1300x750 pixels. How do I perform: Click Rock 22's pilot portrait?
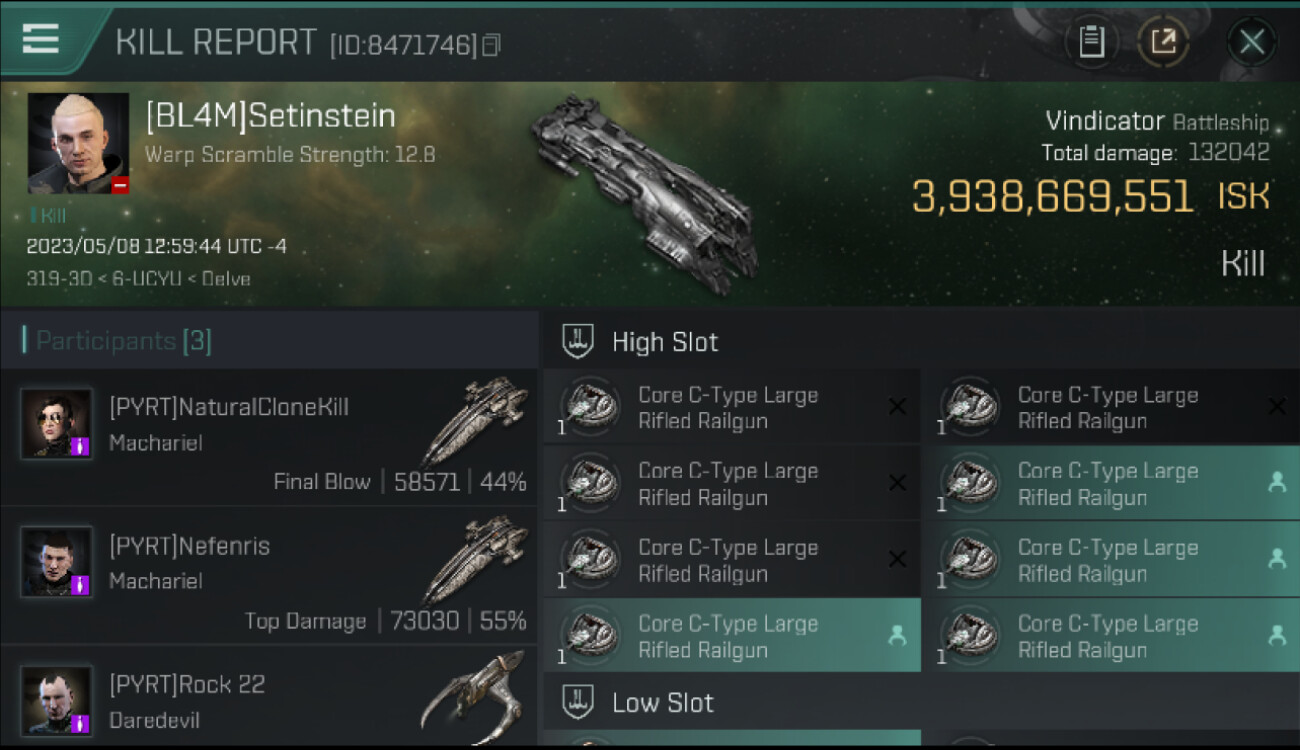pyautogui.click(x=56, y=699)
